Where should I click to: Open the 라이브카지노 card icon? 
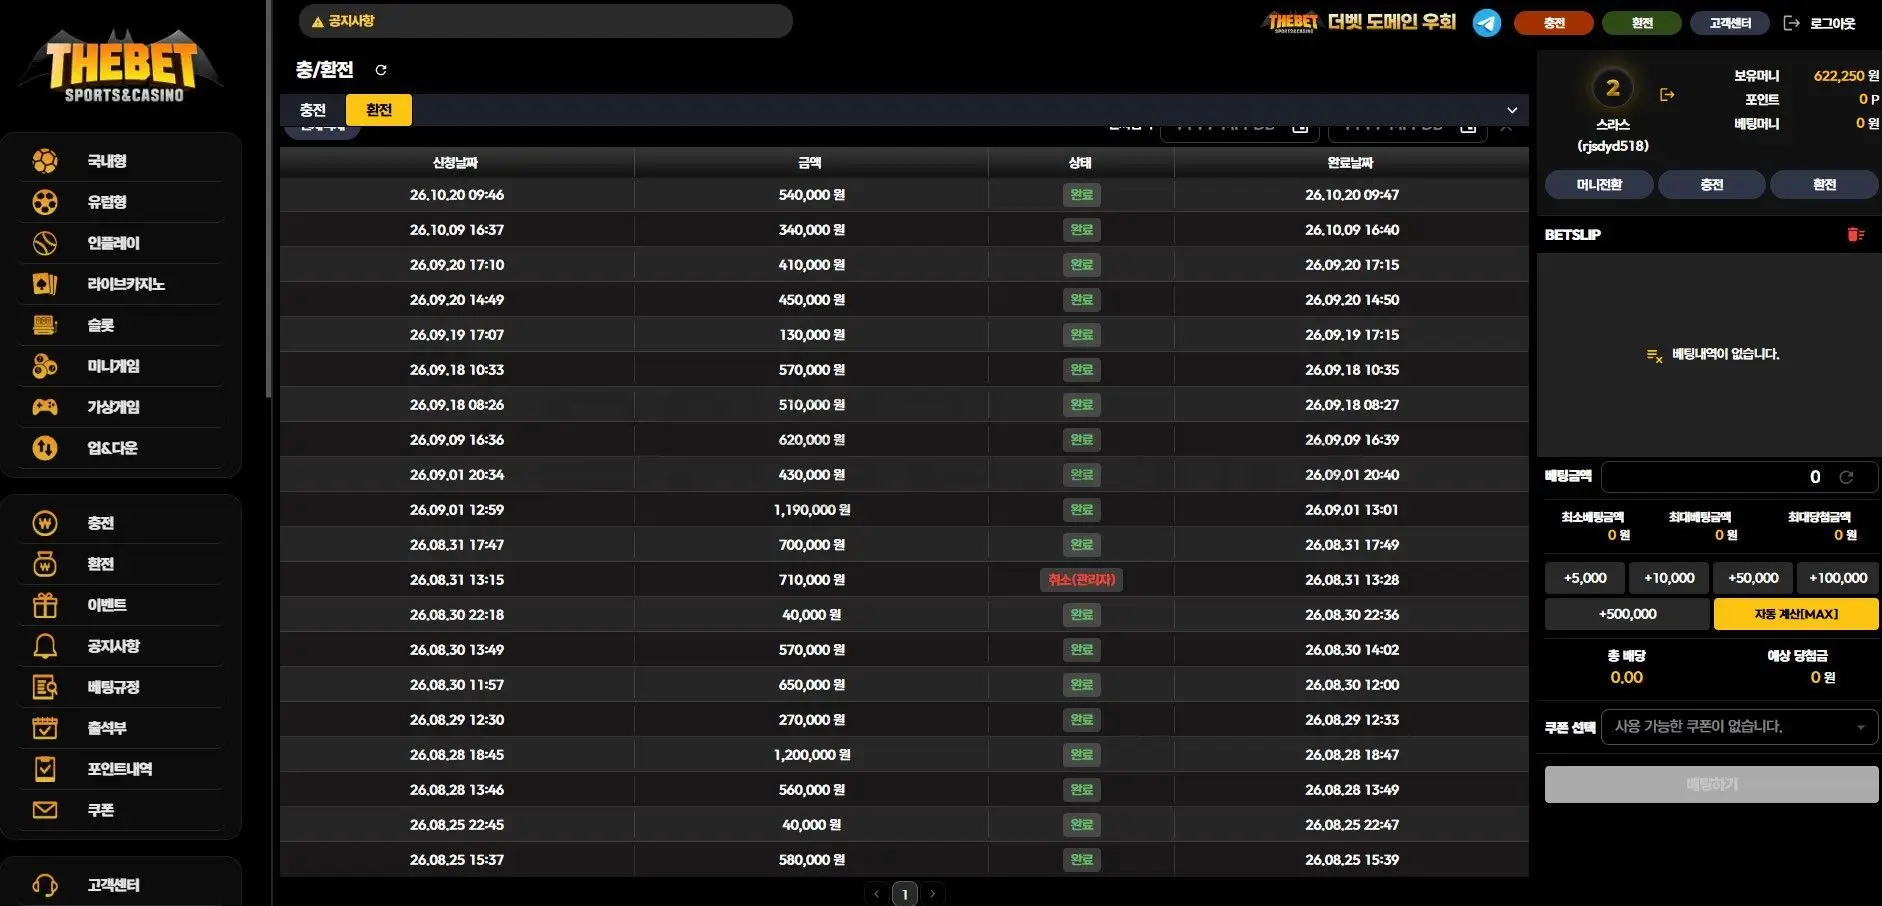45,284
